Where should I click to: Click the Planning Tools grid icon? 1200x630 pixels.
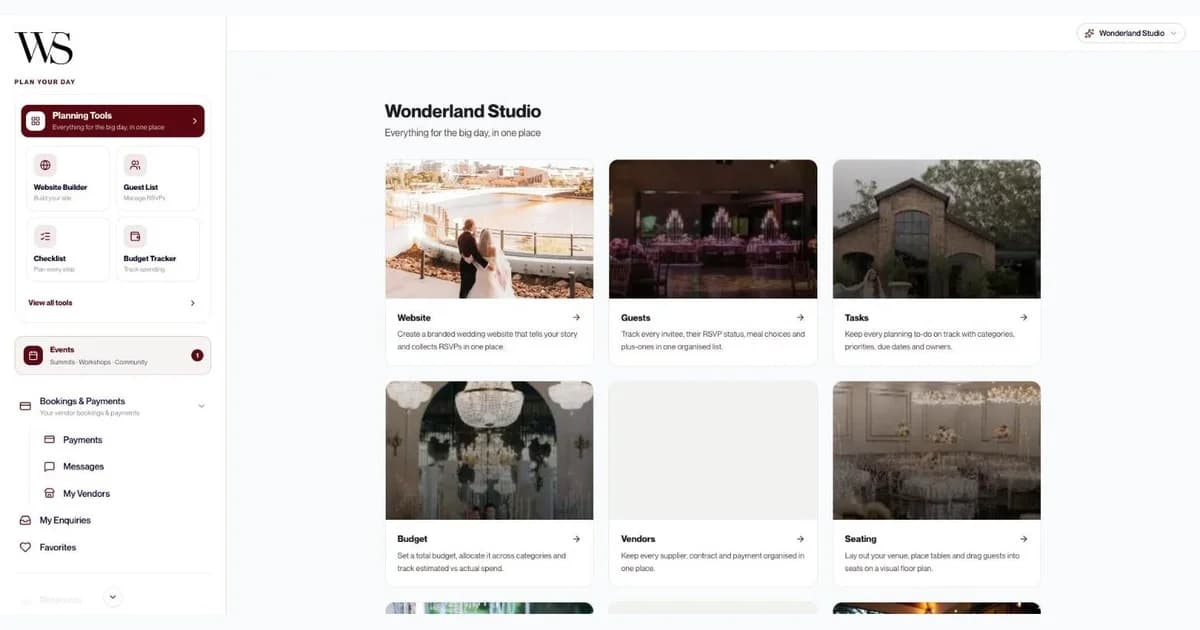(x=36, y=121)
